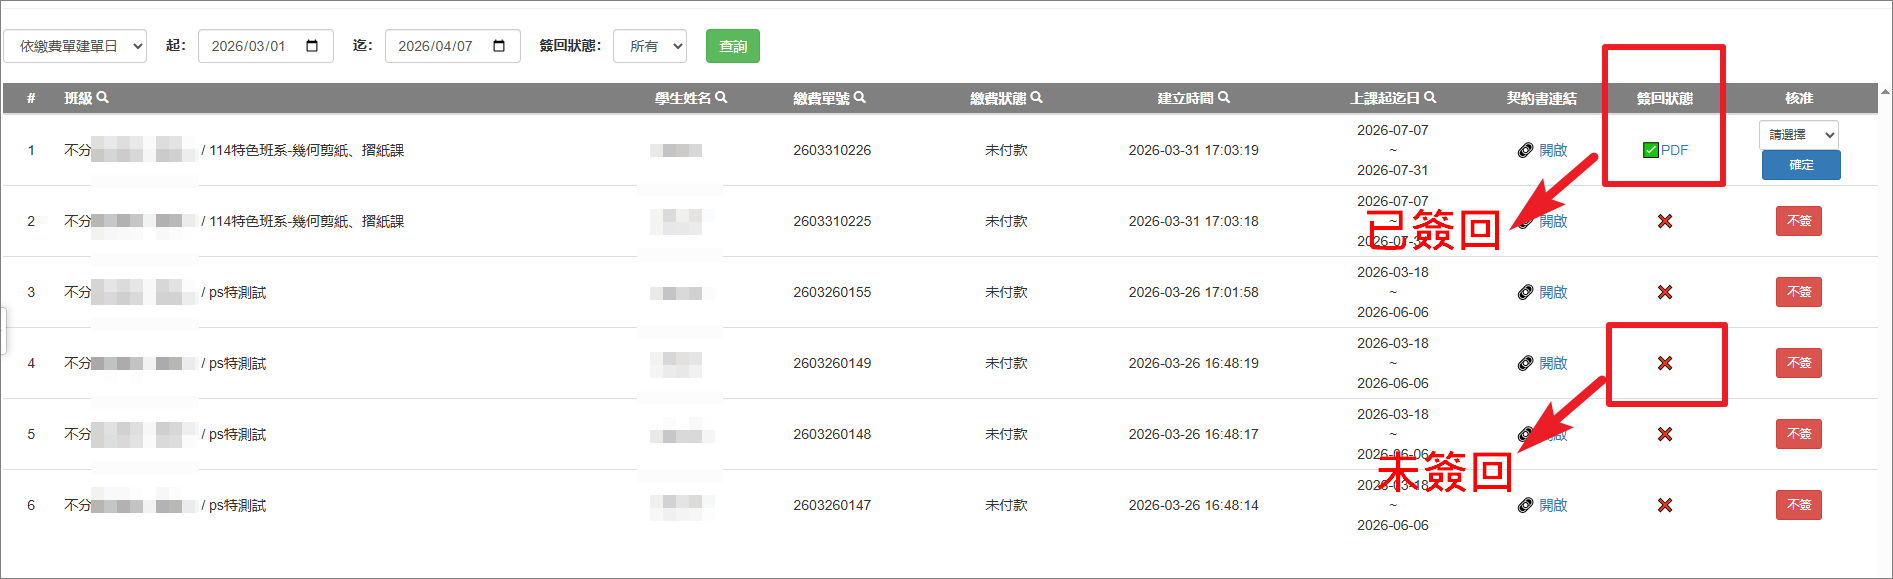Open the 請選擇 approval dropdown in row 1

(1798, 134)
